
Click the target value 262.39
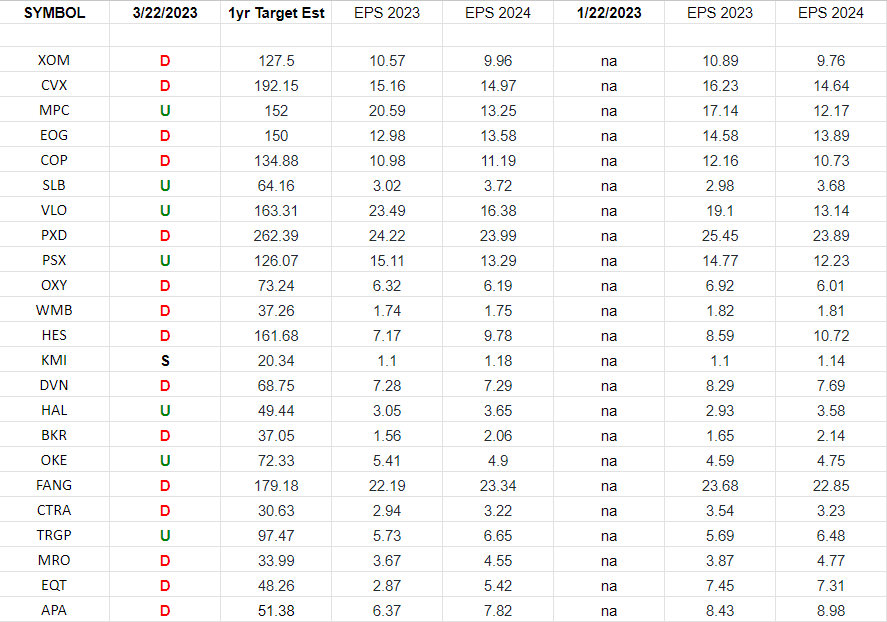[276, 236]
